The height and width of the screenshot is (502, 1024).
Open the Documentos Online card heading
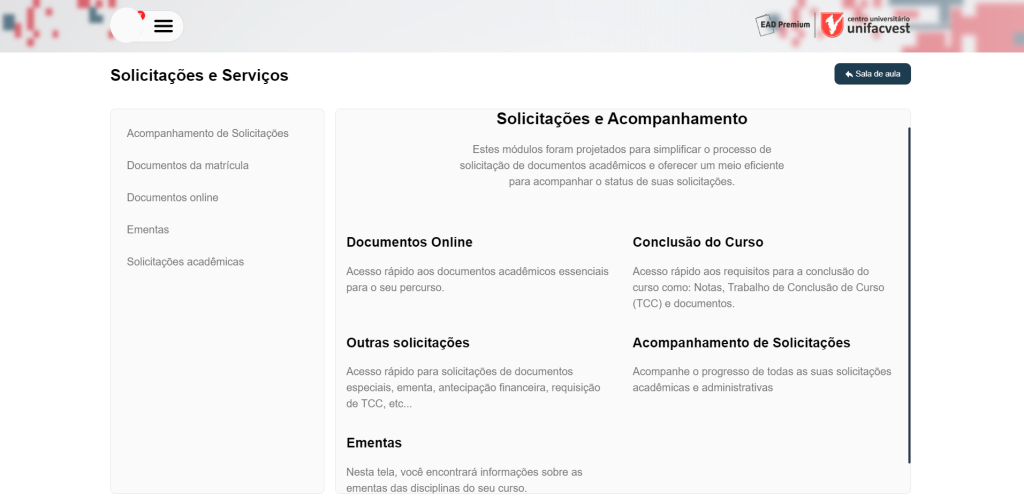click(409, 242)
